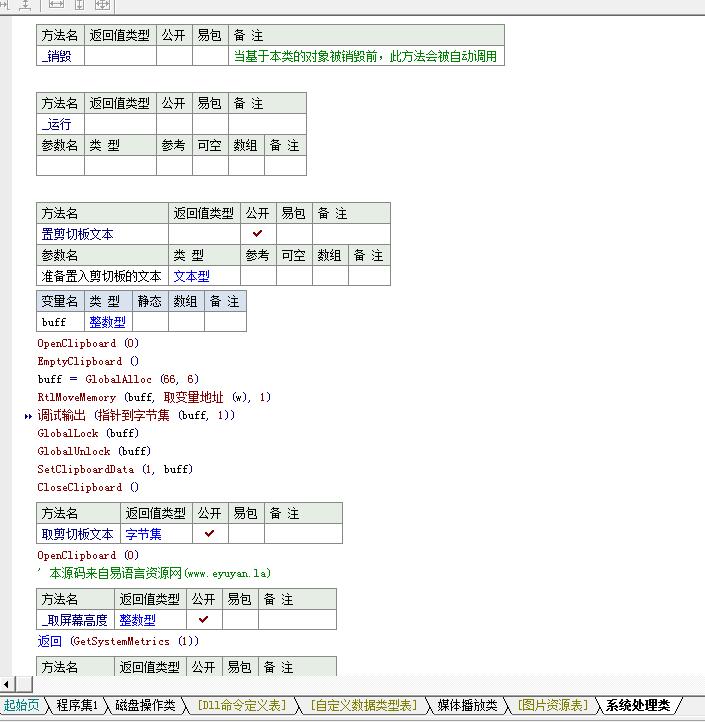705x722 pixels.
Task: Open the [自定义数据类型表] tab
Action: (363, 705)
